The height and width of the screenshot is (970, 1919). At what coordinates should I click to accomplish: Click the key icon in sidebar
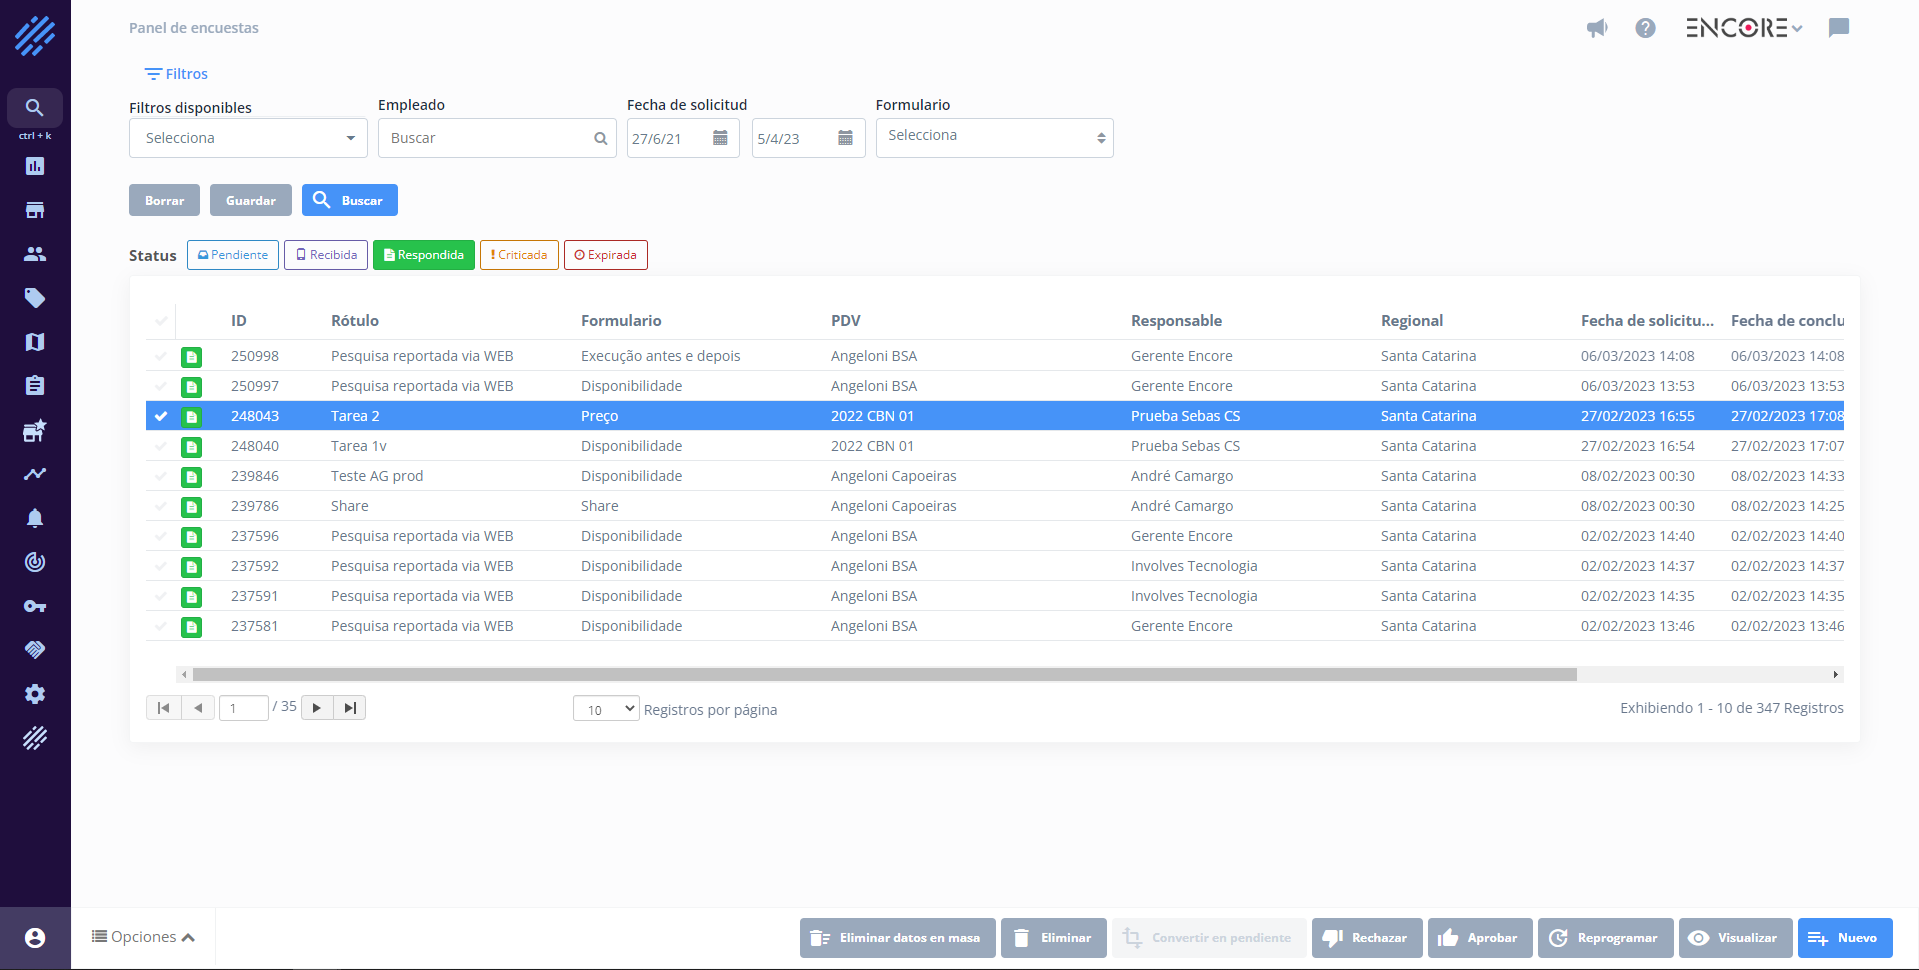point(35,606)
